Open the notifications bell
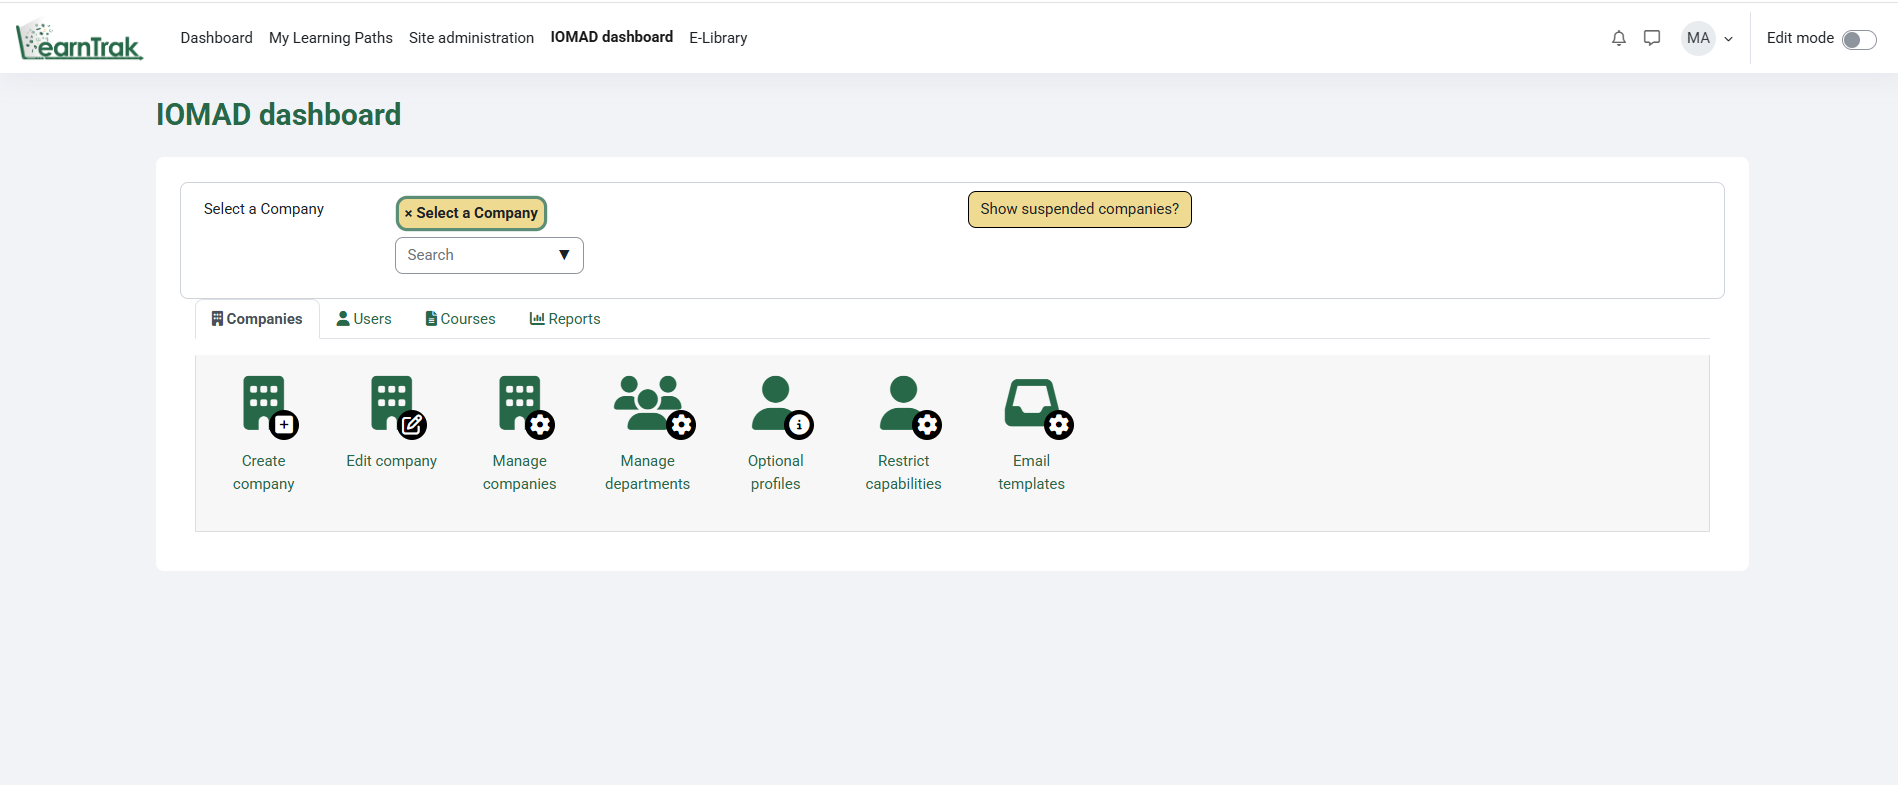 [x=1619, y=38]
